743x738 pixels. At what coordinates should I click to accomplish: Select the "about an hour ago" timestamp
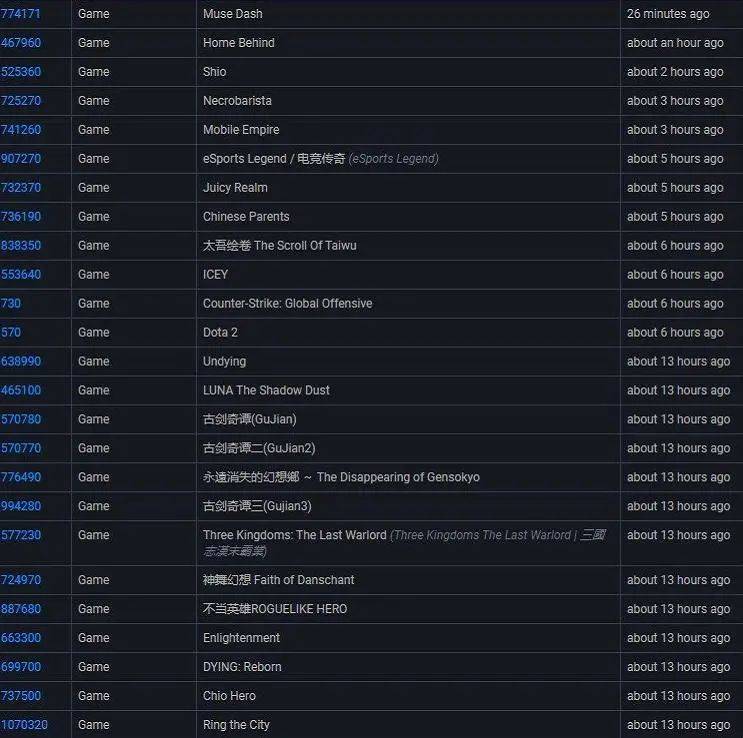pyautogui.click(x=675, y=43)
